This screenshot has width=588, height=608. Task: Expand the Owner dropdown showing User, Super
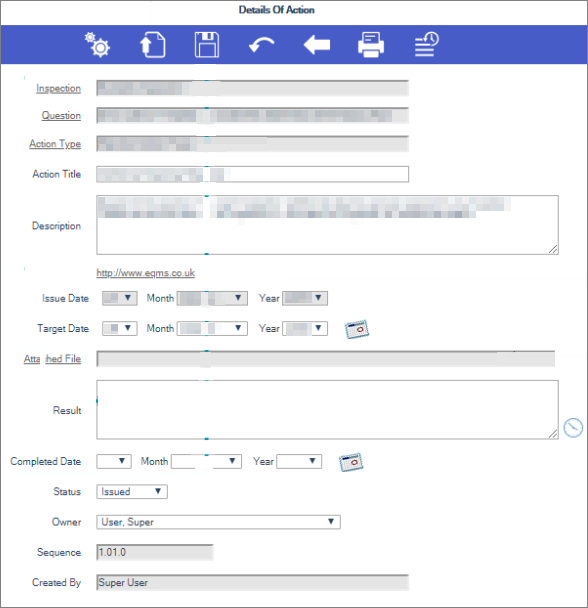click(x=218, y=522)
